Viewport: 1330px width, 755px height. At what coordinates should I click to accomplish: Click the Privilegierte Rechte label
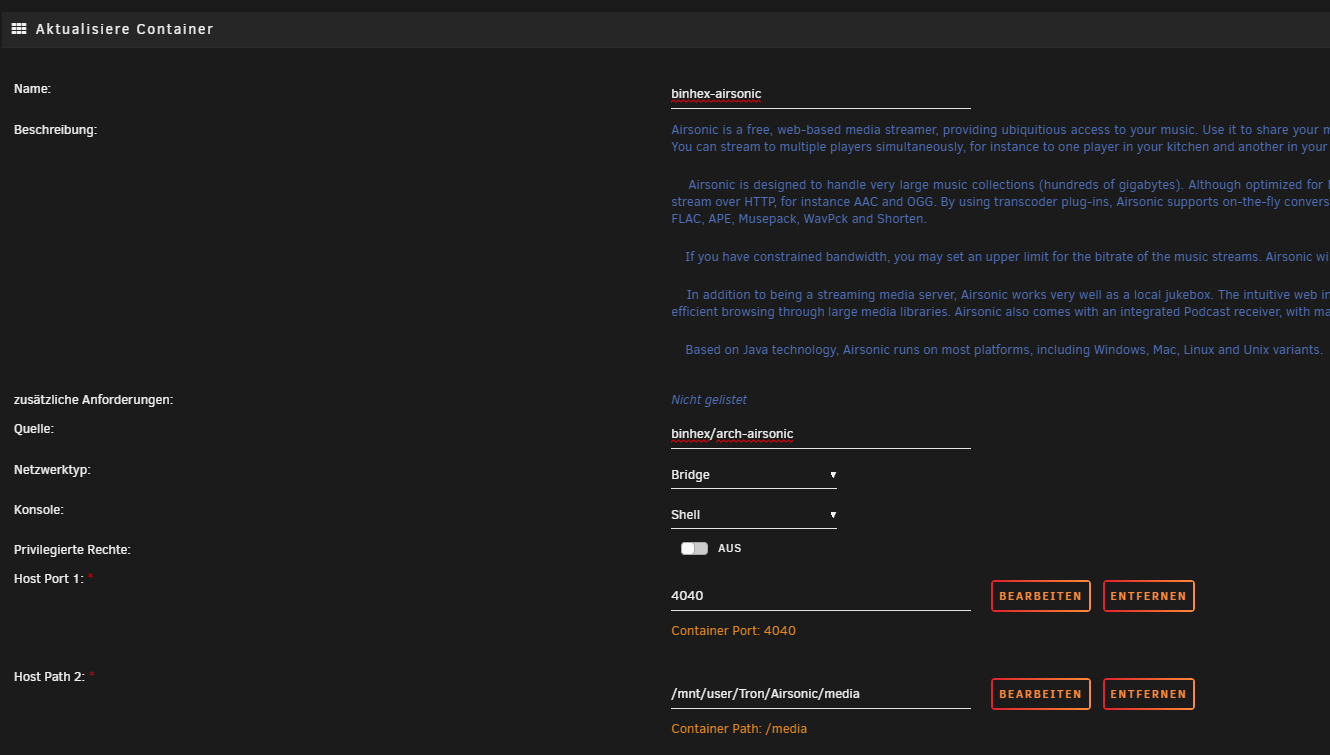[x=72, y=550]
